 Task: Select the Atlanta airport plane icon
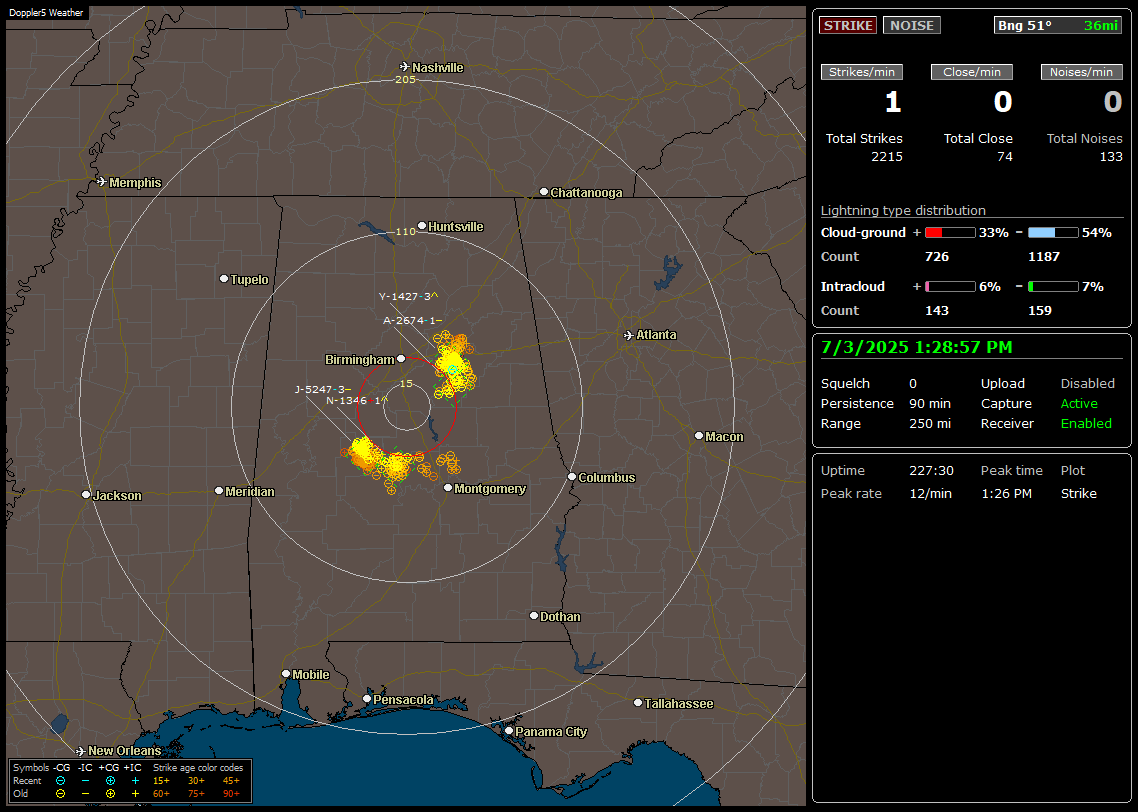(x=629, y=335)
